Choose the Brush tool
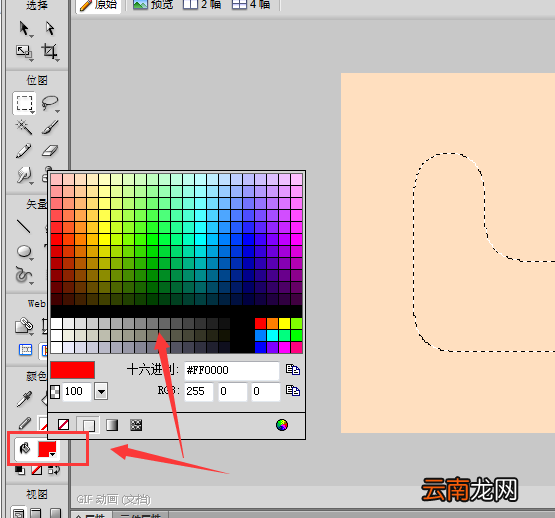The width and height of the screenshot is (555, 518). click(50, 127)
